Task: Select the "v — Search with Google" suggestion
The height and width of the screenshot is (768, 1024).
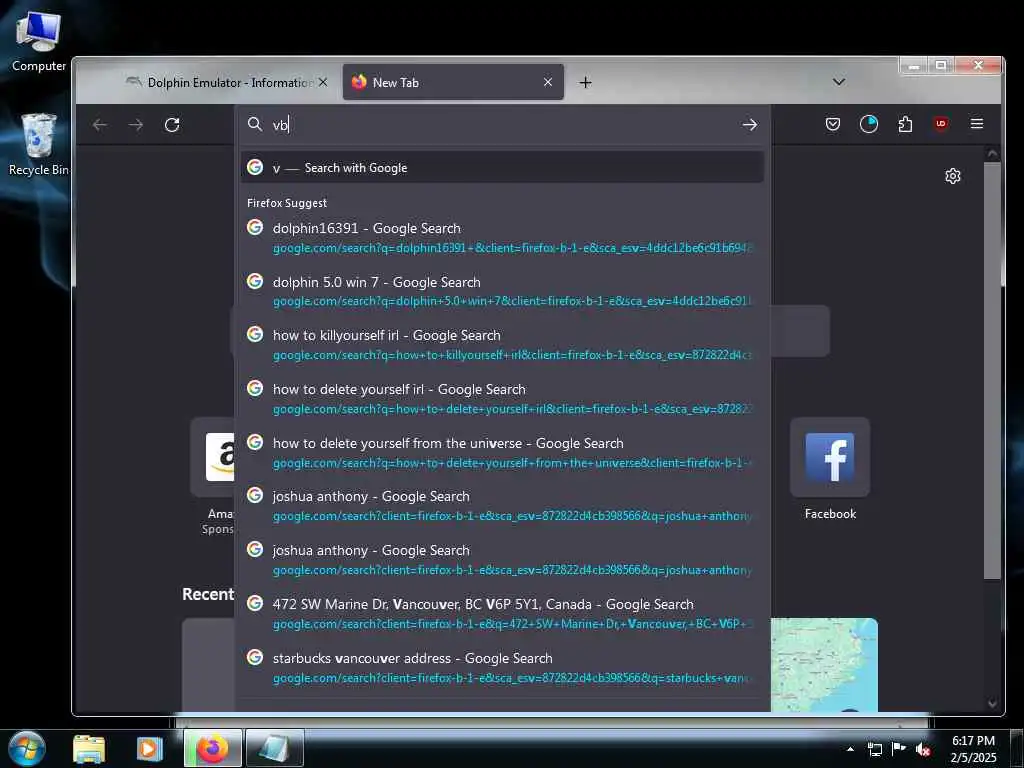Action: tap(502, 168)
